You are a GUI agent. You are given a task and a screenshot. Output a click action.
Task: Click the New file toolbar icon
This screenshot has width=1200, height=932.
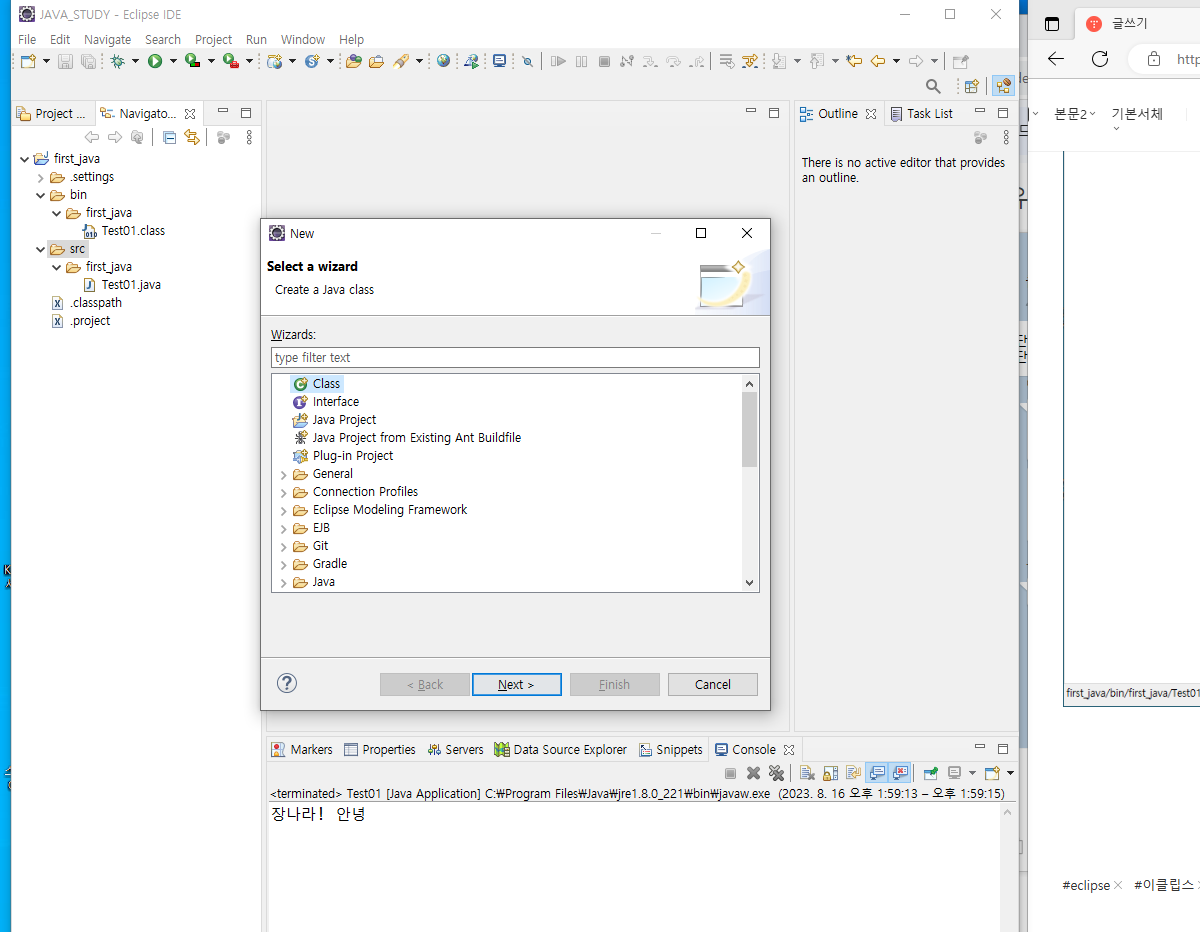click(x=28, y=61)
